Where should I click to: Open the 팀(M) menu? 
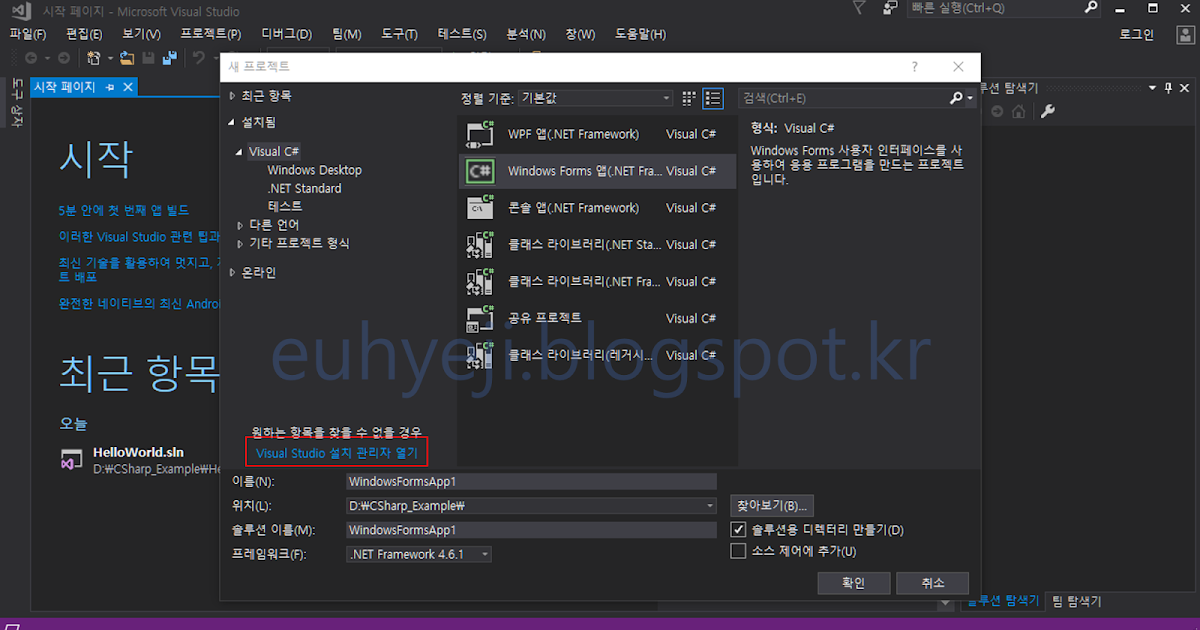point(347,34)
